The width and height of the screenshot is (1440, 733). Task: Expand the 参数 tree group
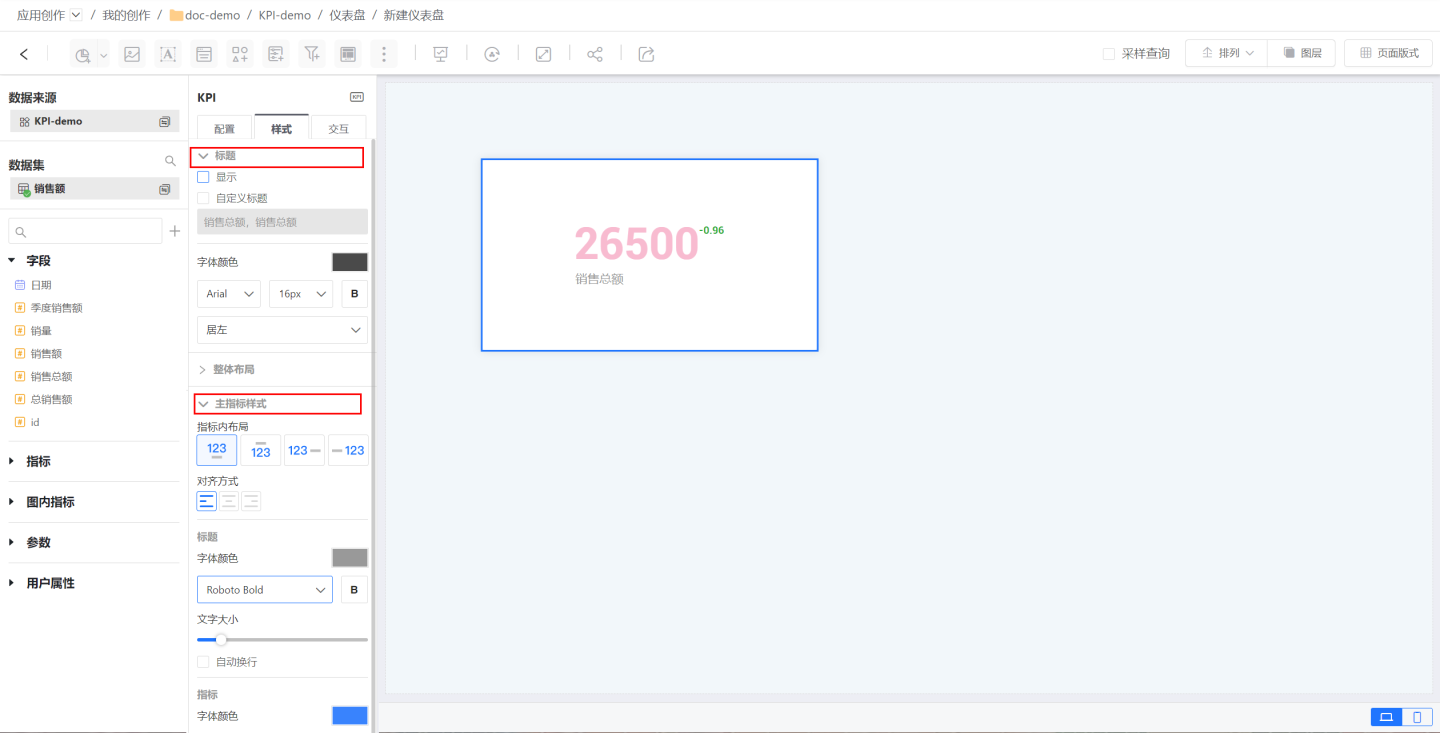pos(12,543)
